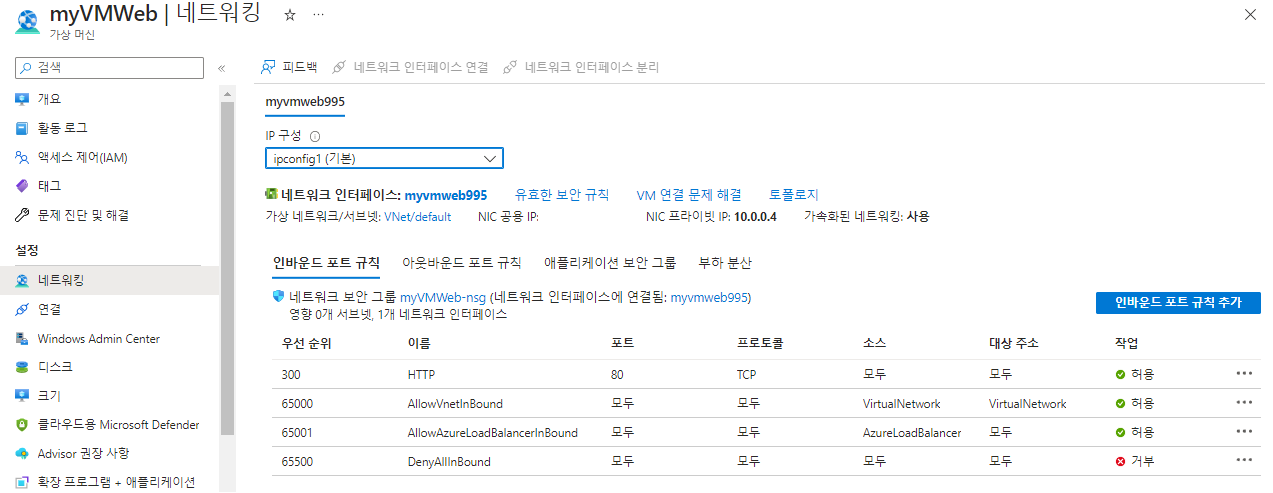Click the 피드백 toolbar button
Viewport: 1273px width, 493px height.
(288, 67)
